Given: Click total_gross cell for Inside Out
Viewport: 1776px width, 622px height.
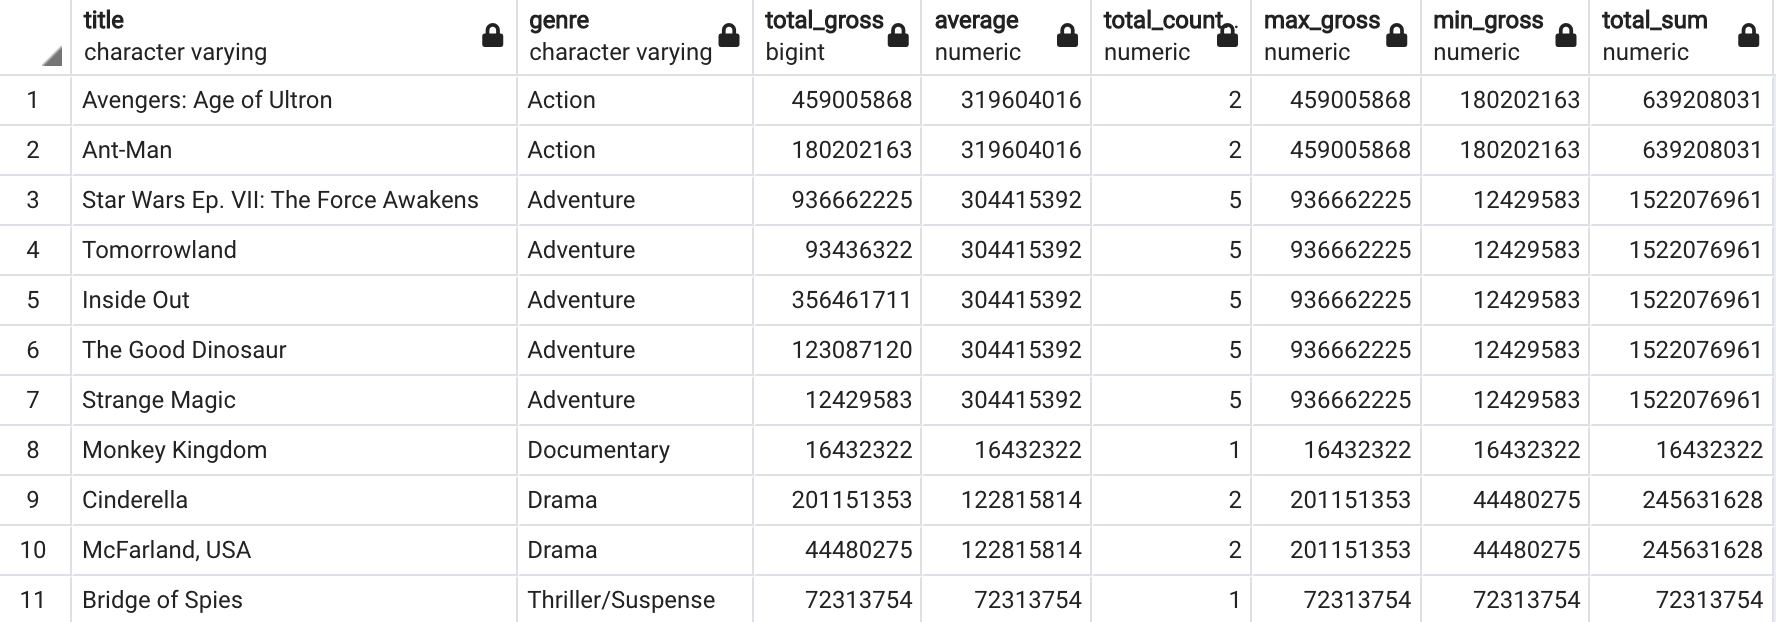Looking at the screenshot, I should [x=851, y=300].
